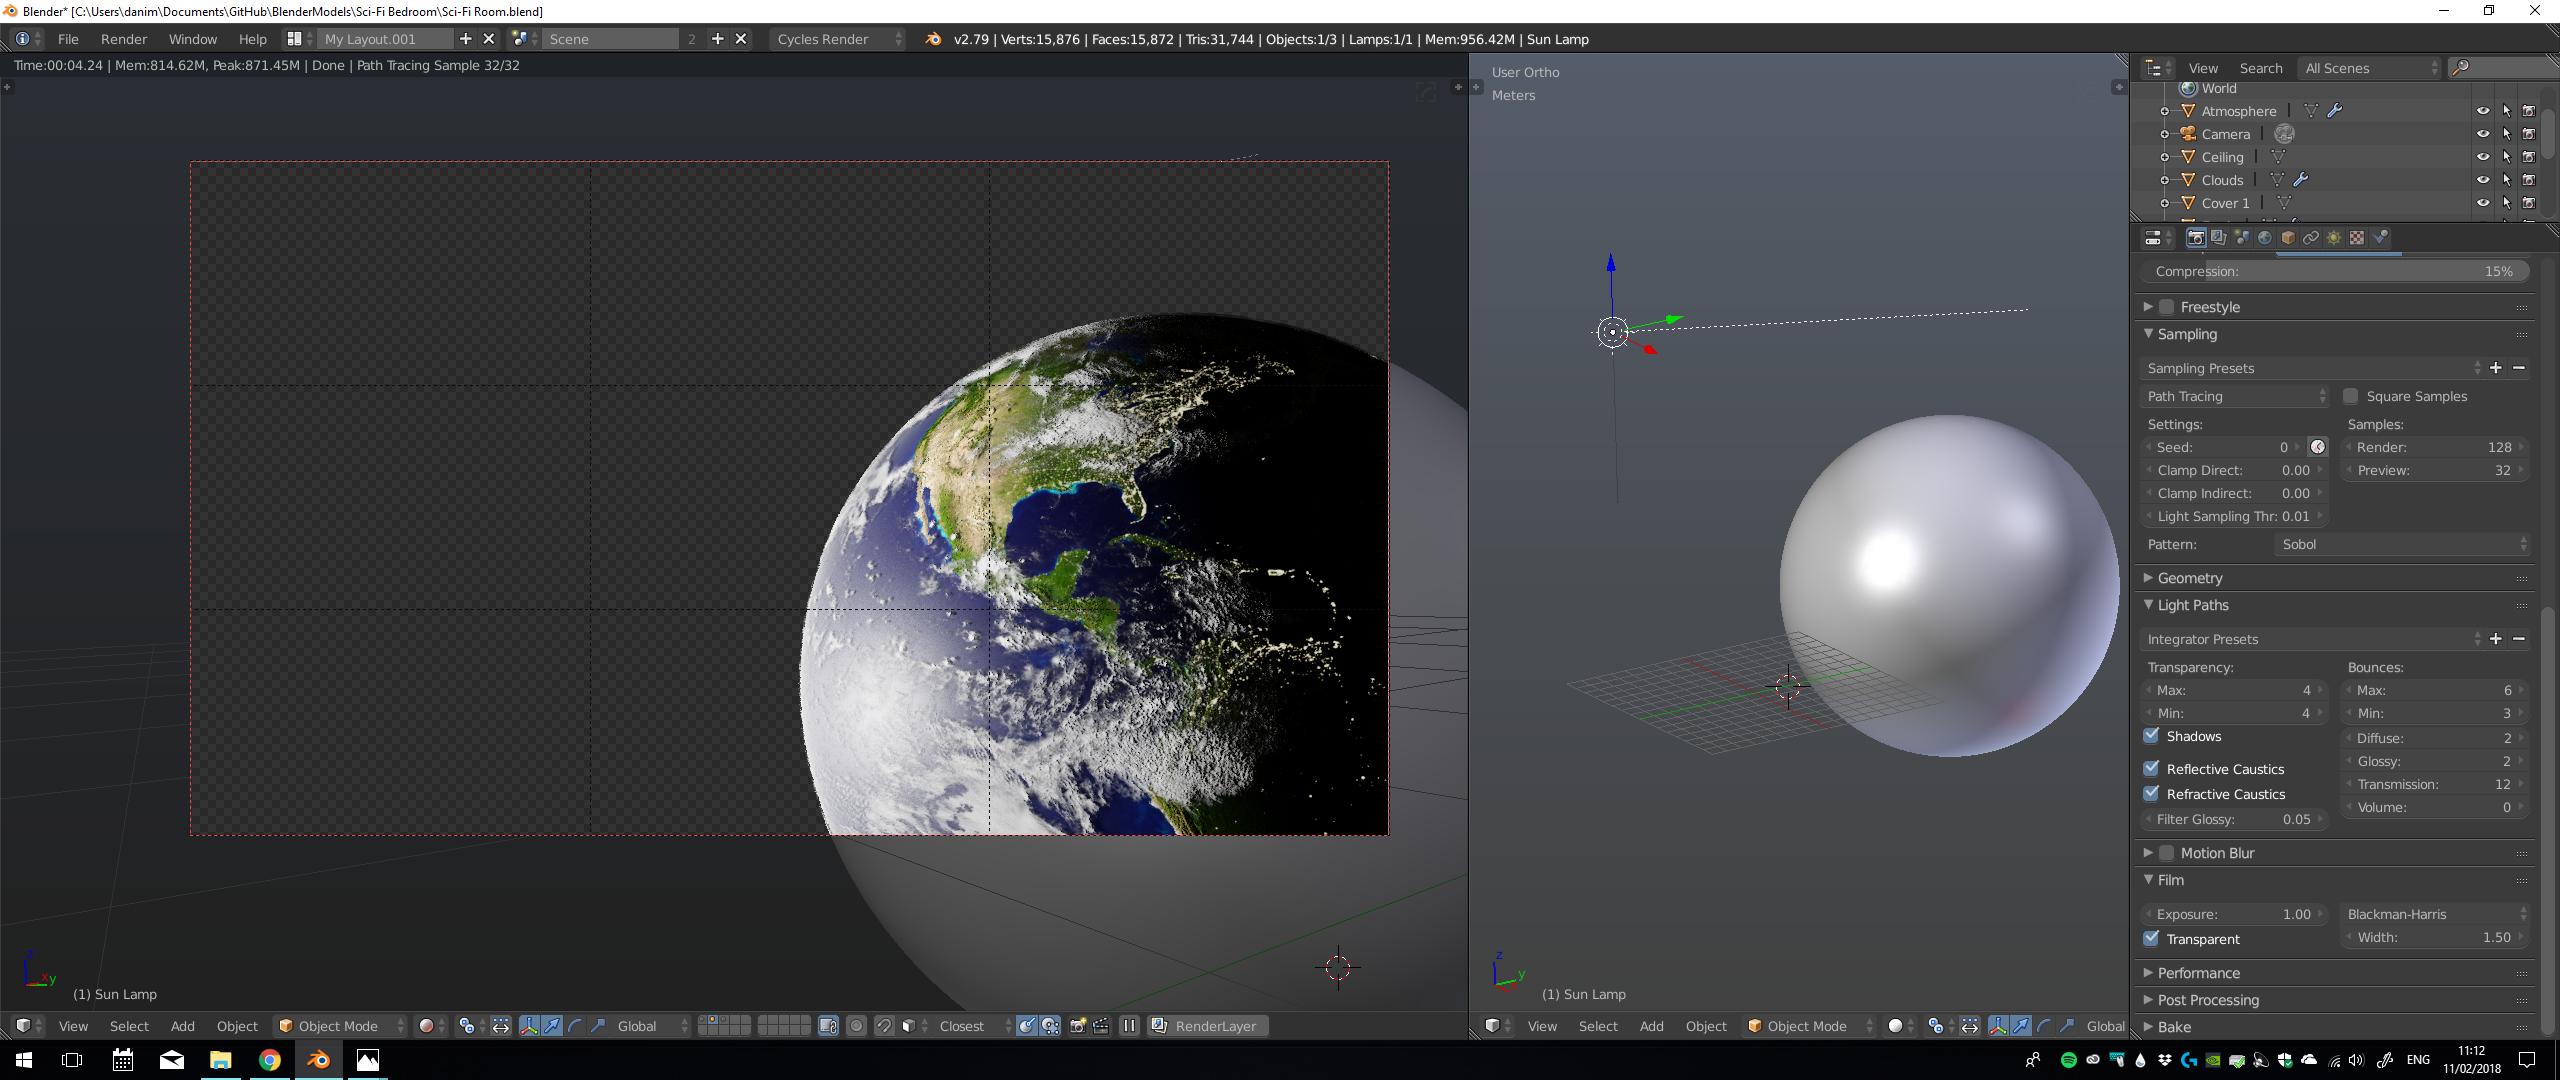Select the snap to Closest icon

(x=963, y=1025)
